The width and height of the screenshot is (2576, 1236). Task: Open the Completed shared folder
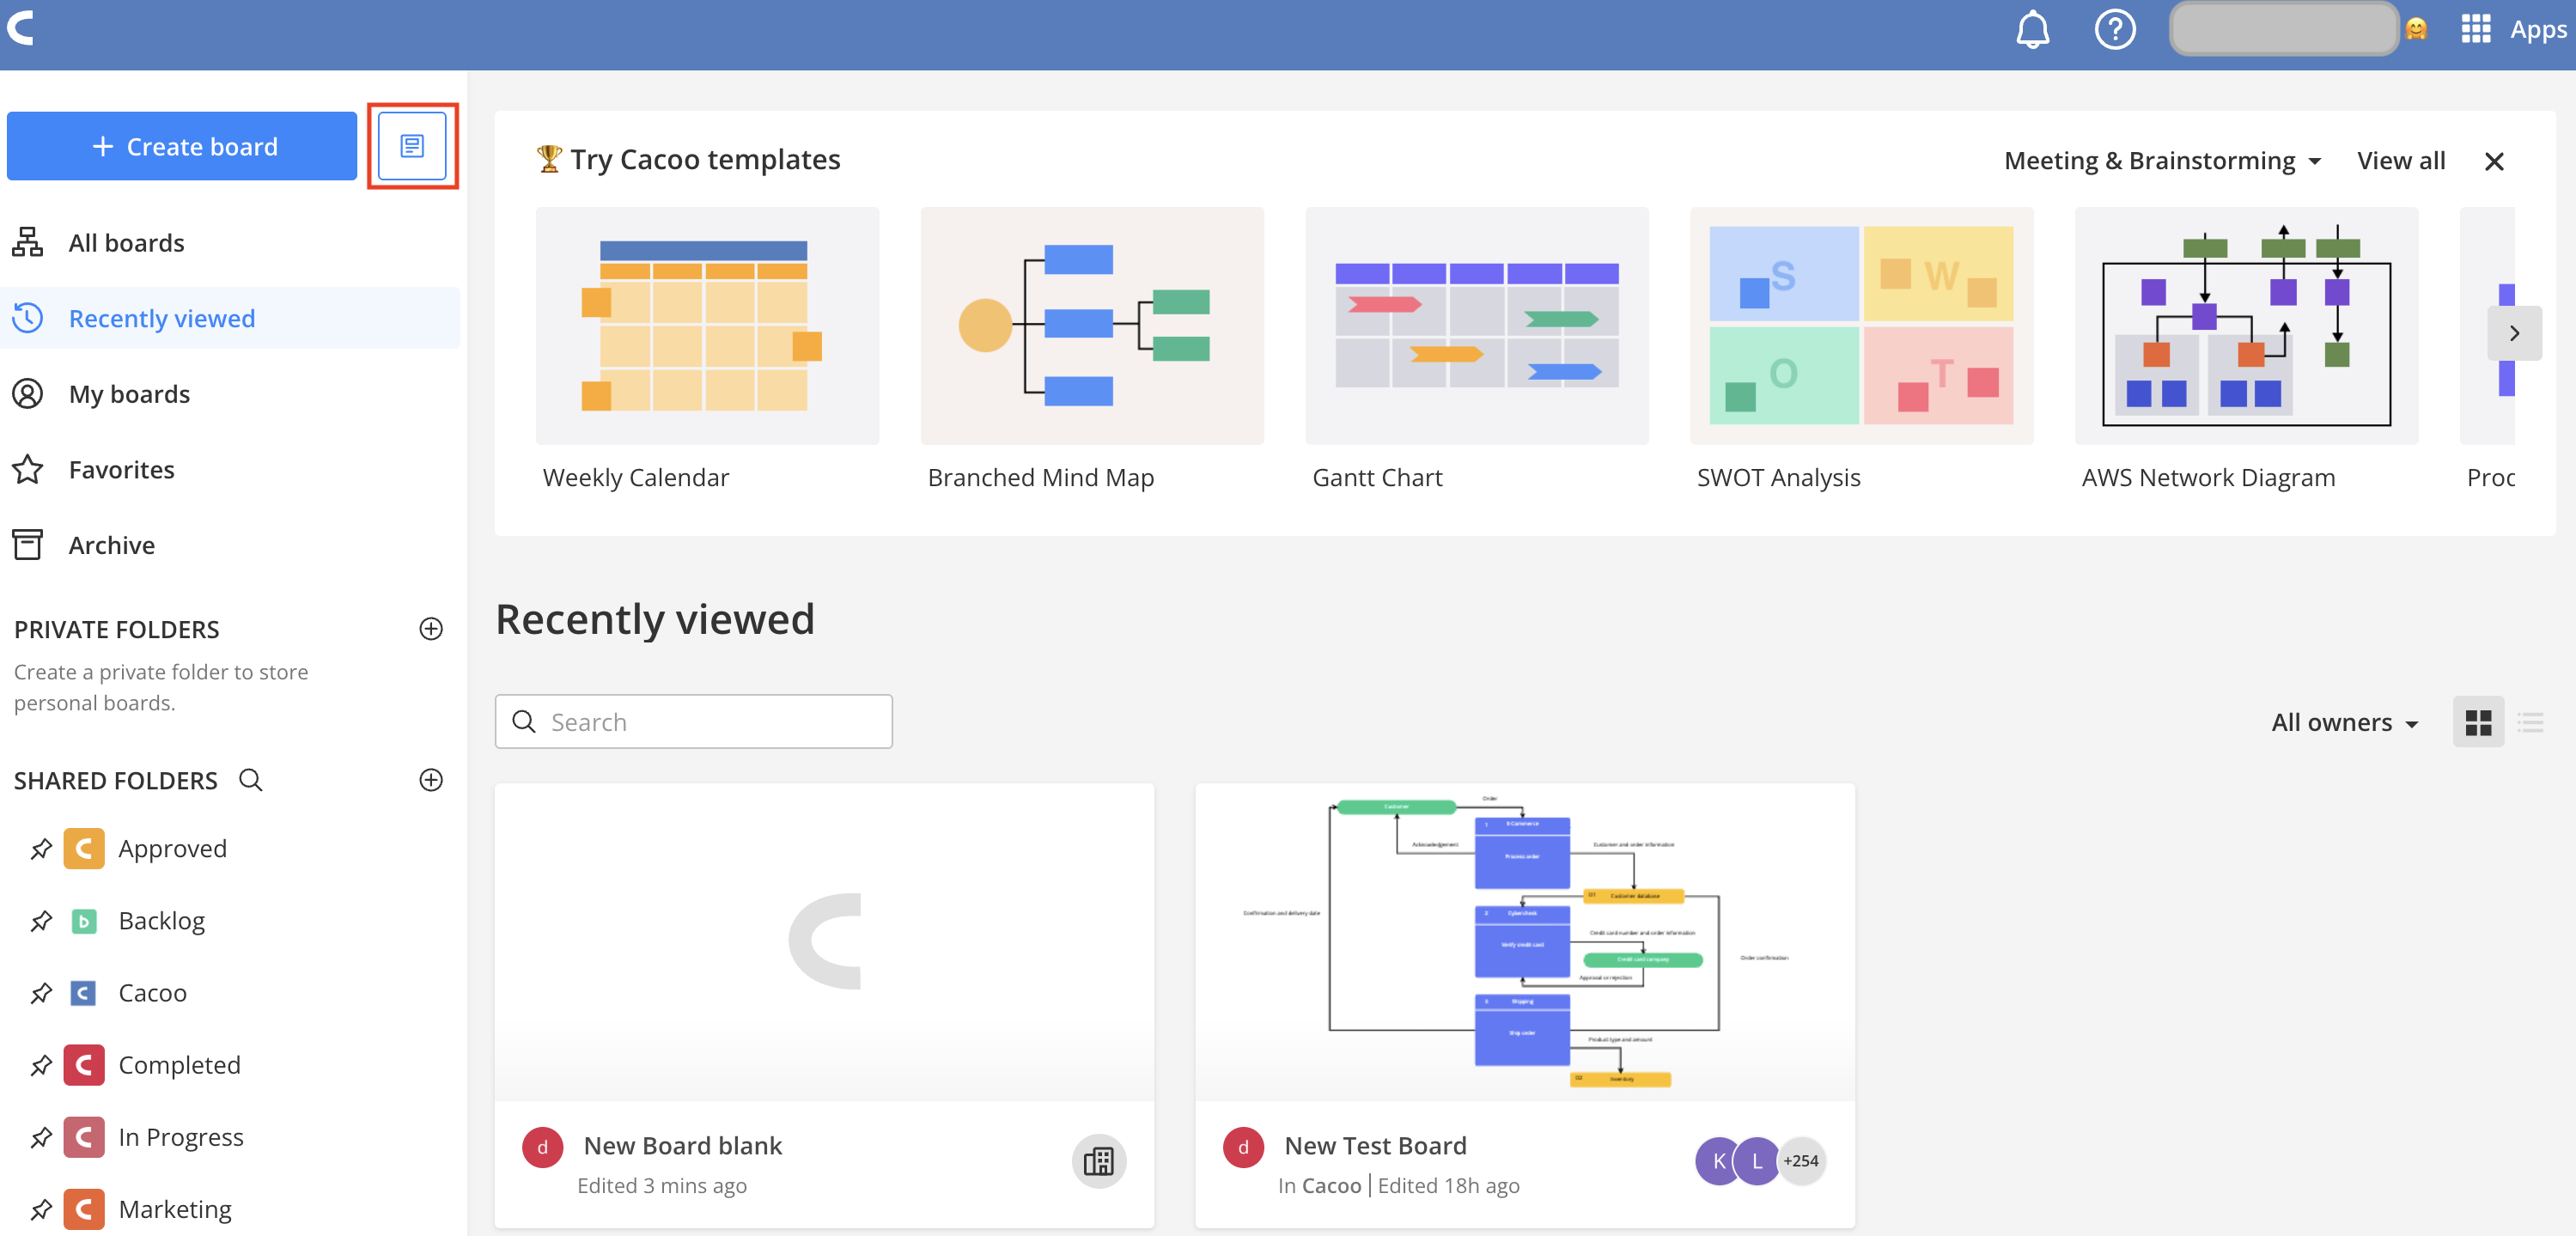click(179, 1065)
